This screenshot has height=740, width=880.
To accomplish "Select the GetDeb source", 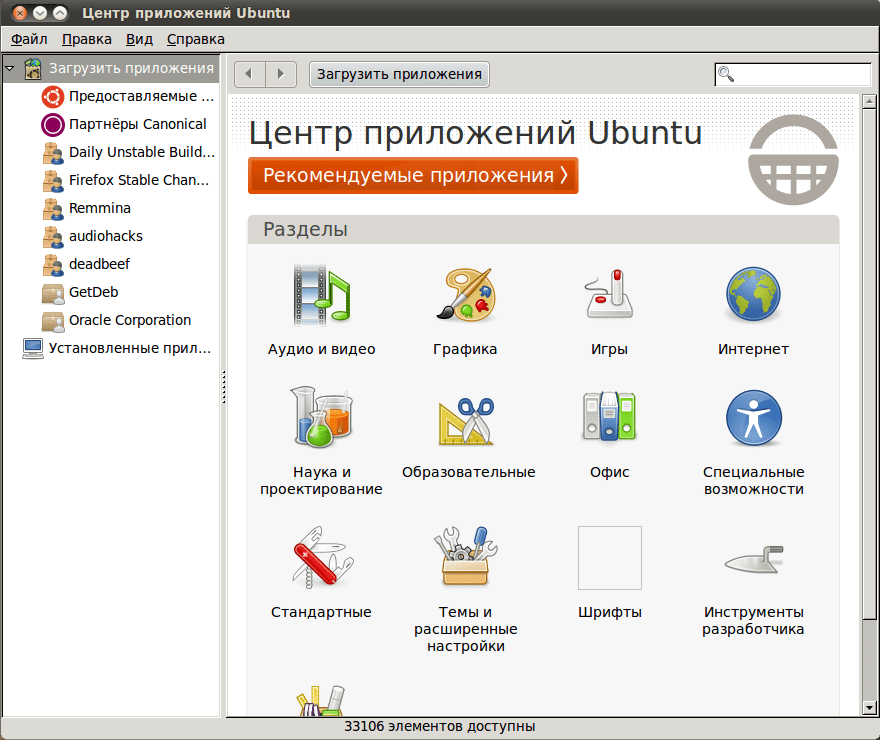I will (111, 293).
